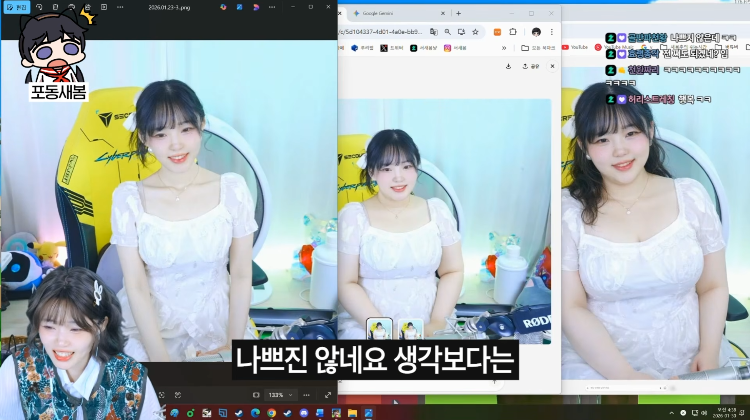Click the translate page icon in address bar
This screenshot has width=750, height=420.
click(433, 32)
